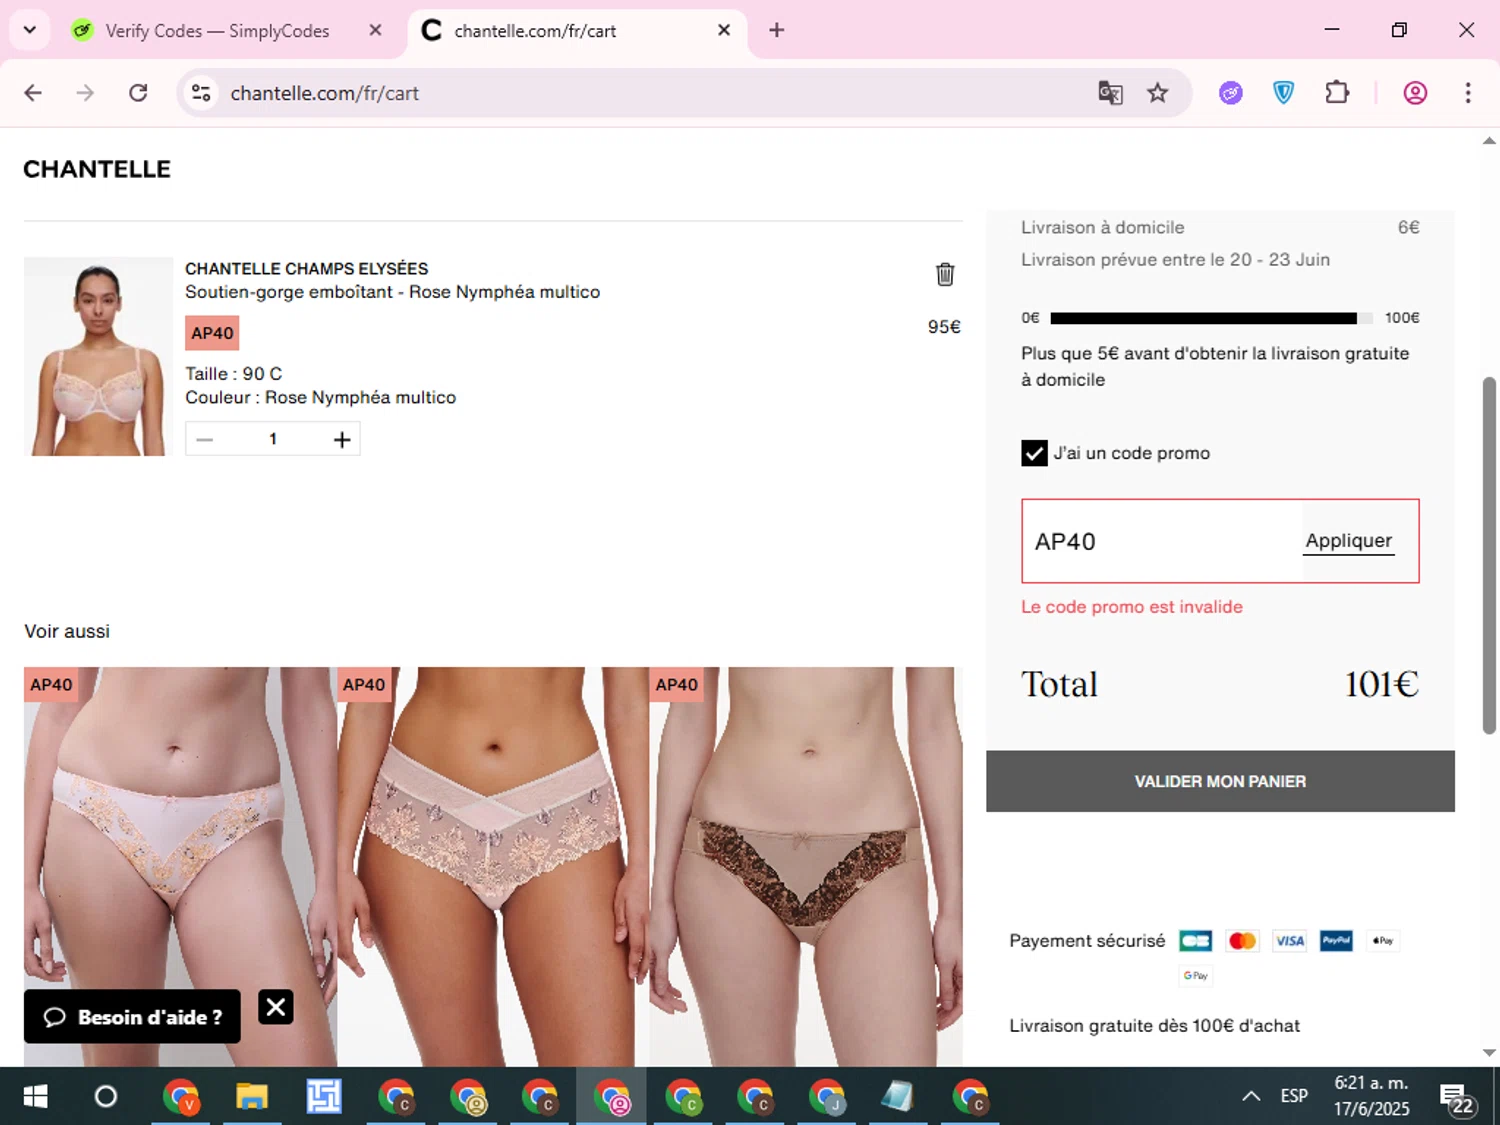Image resolution: width=1500 pixels, height=1125 pixels.
Task: Open notification center with 22 notifications
Action: pos(1457,1098)
